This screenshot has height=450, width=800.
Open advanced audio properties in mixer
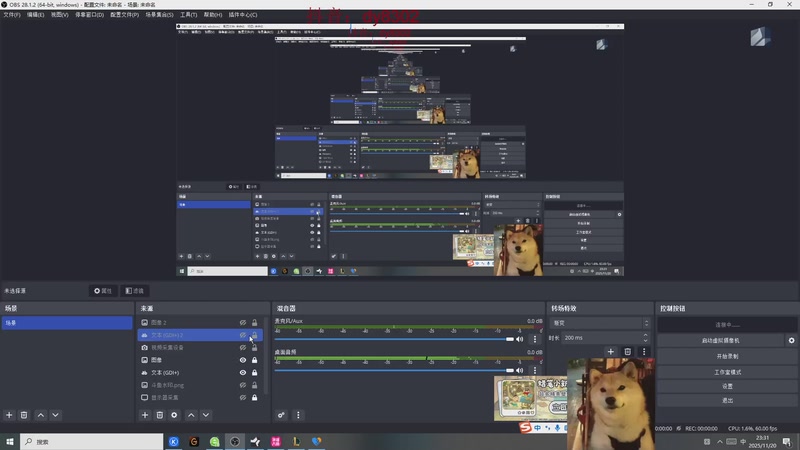click(281, 415)
